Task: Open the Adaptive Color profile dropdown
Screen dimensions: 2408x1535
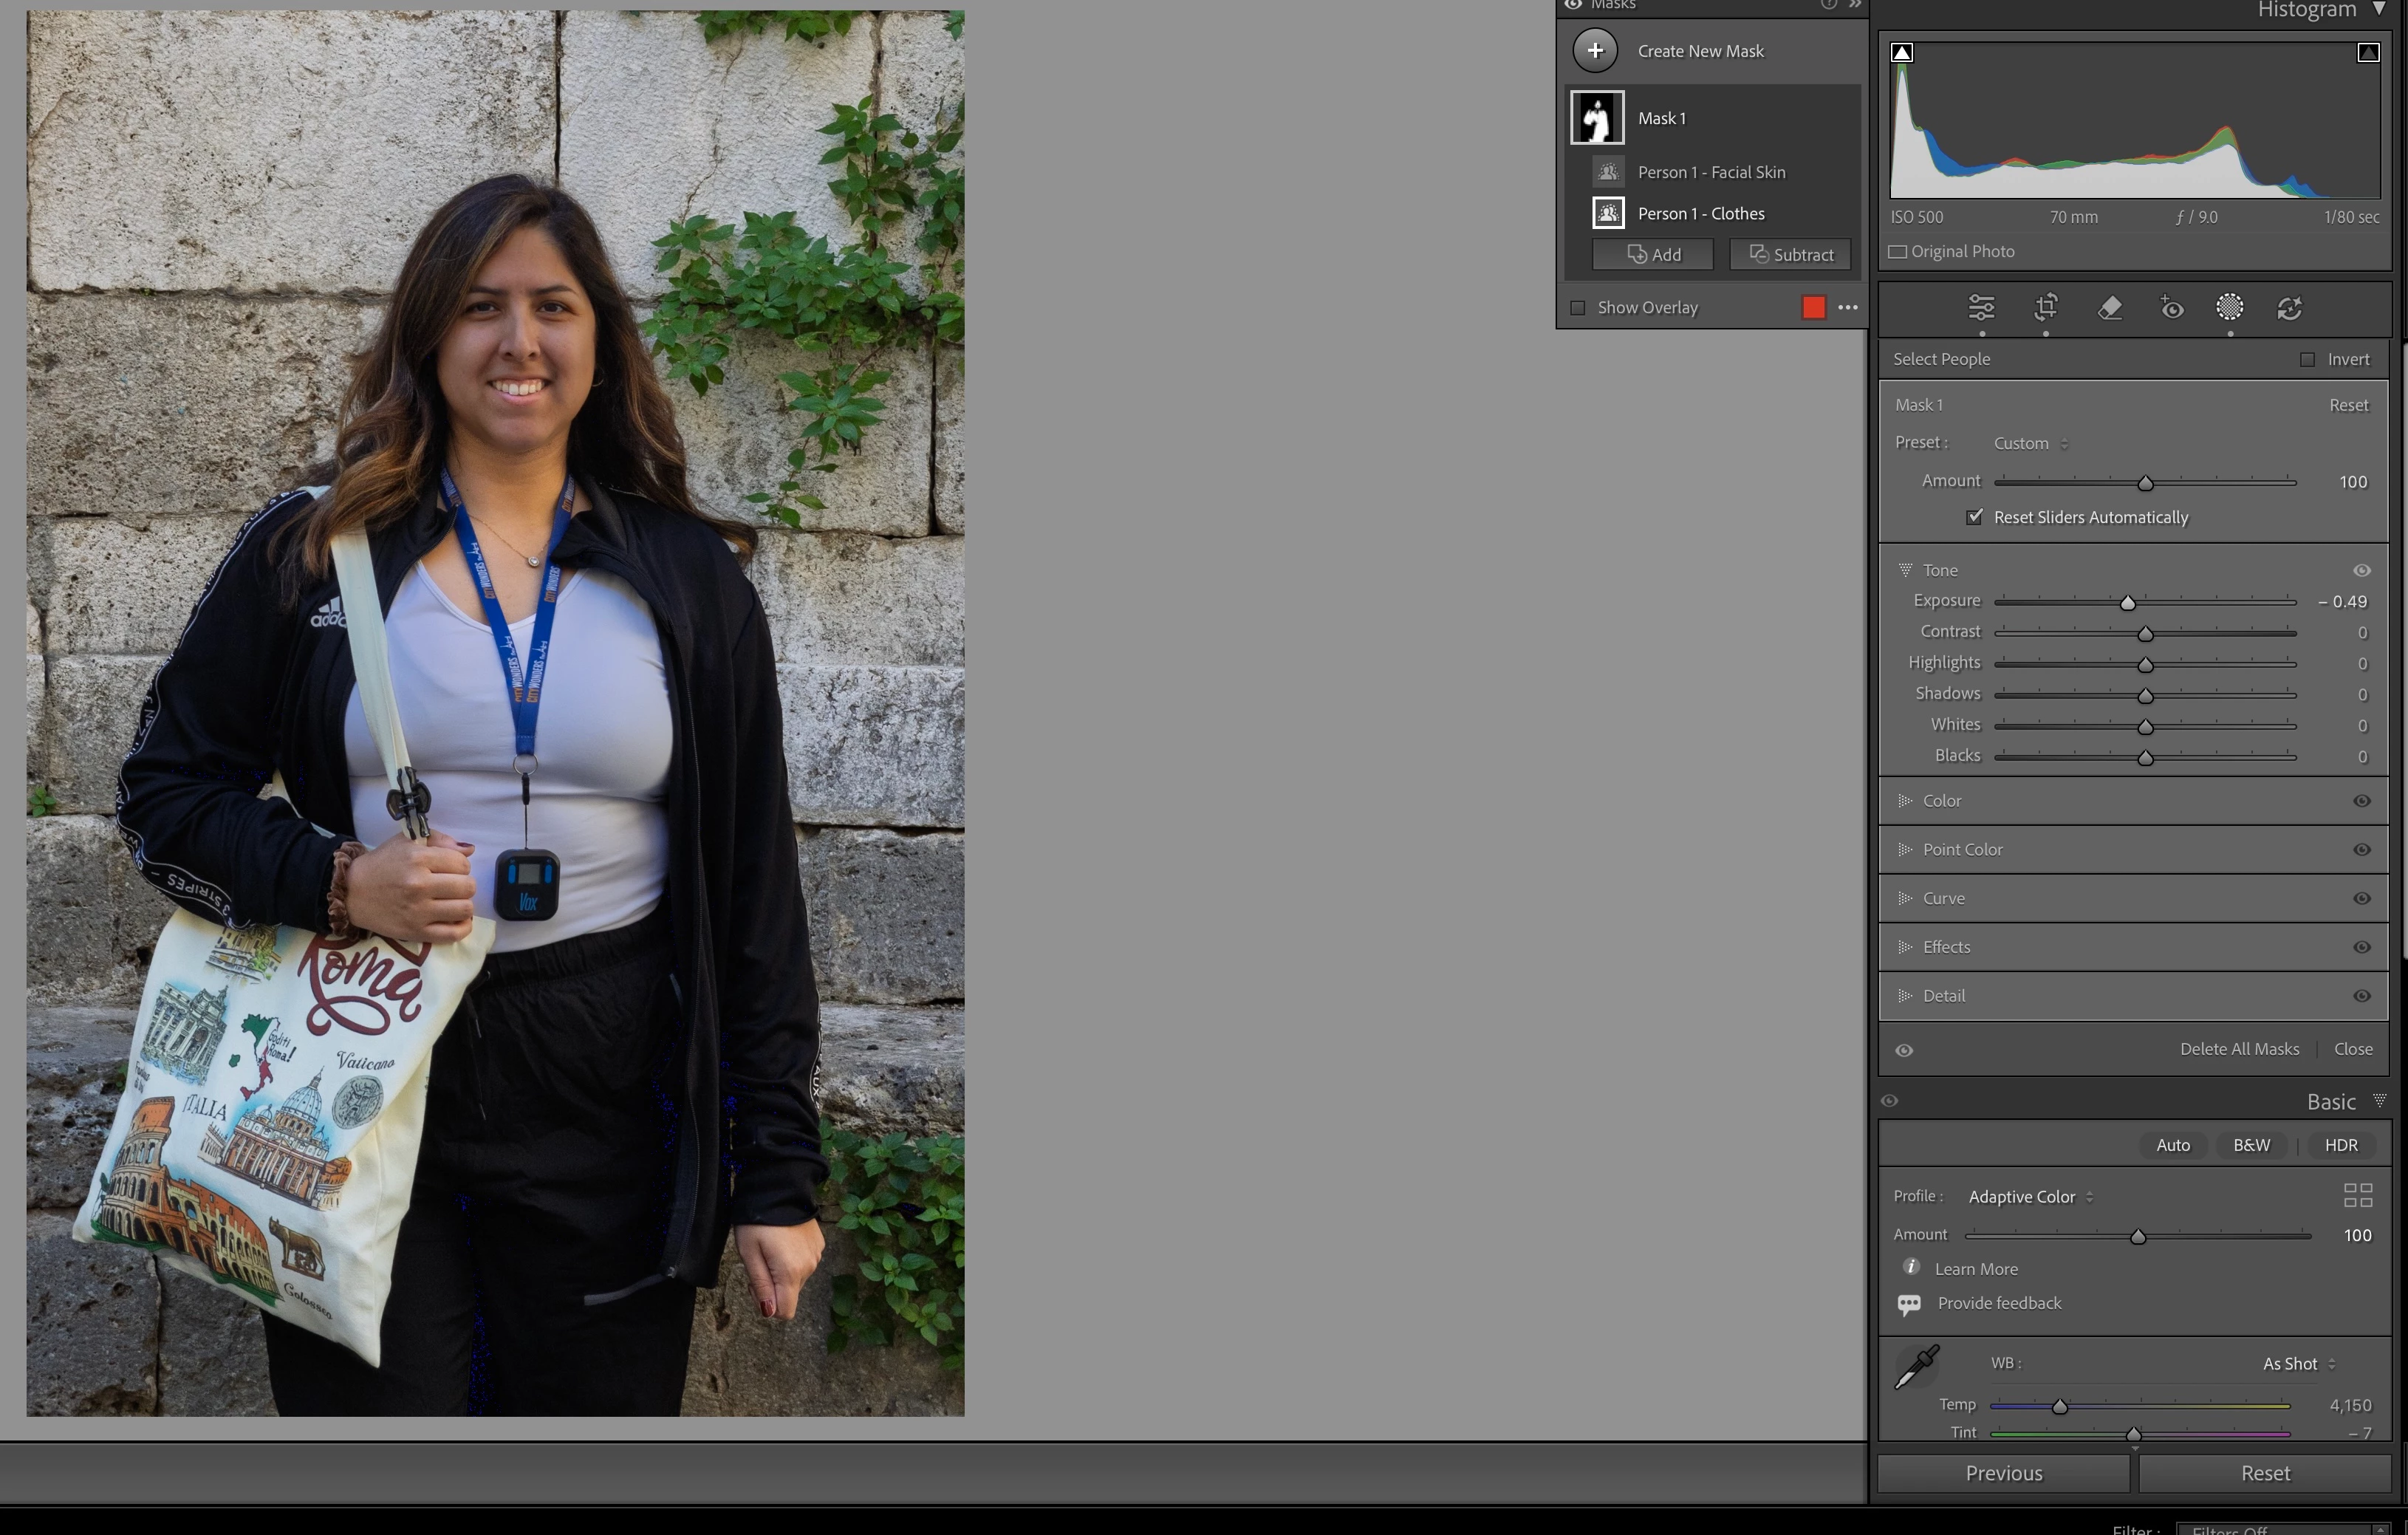Action: click(x=2030, y=1197)
